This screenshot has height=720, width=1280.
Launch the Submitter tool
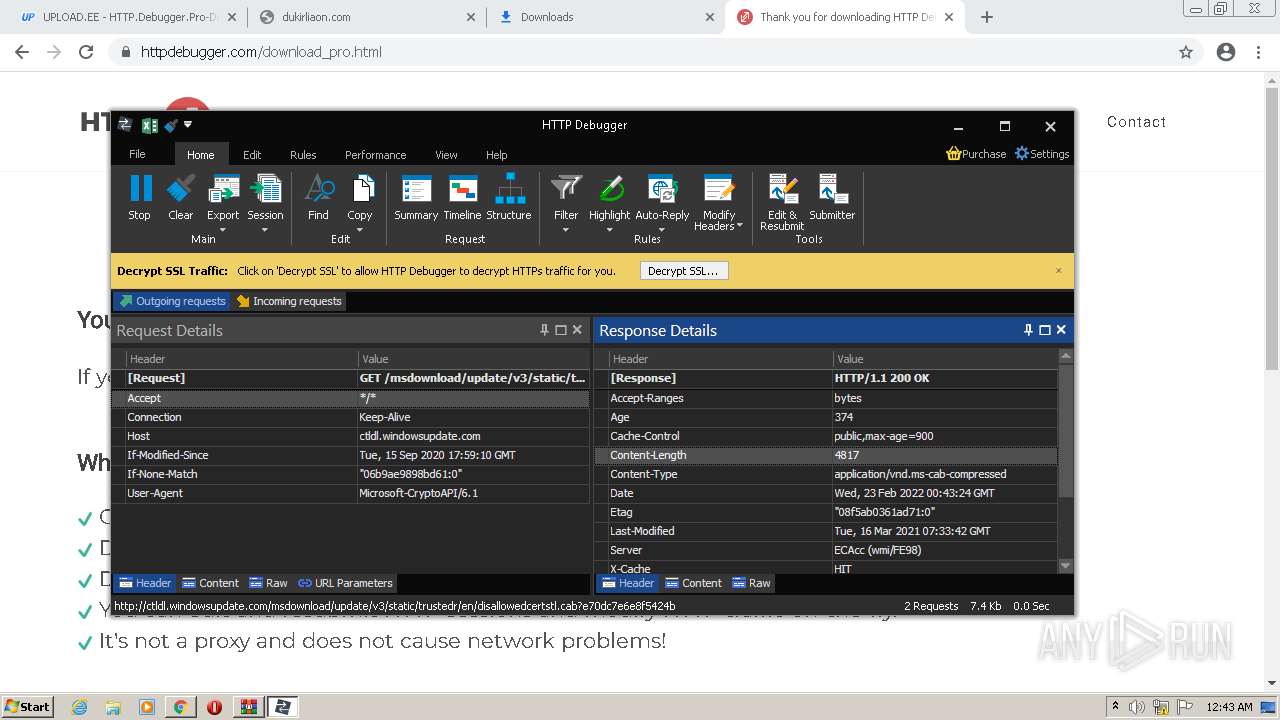pyautogui.click(x=832, y=197)
